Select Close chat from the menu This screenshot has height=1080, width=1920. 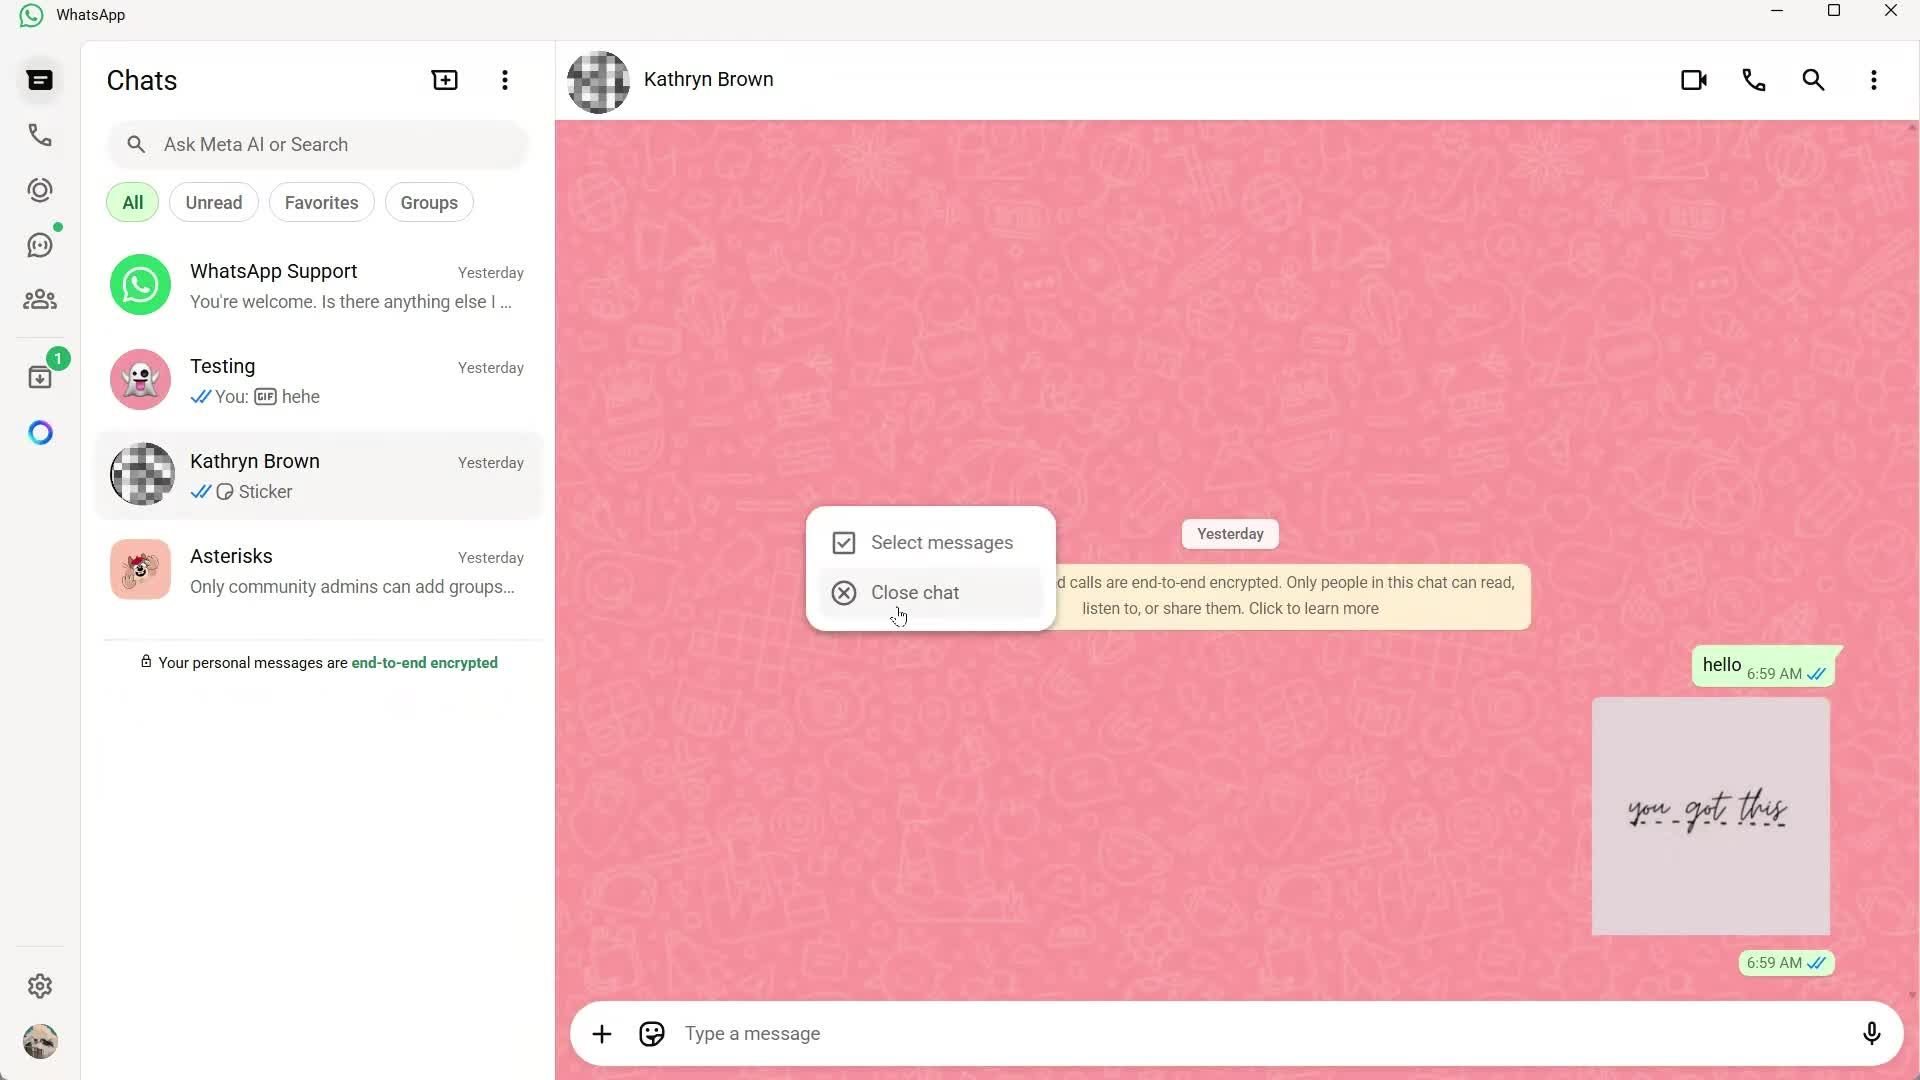click(x=914, y=591)
